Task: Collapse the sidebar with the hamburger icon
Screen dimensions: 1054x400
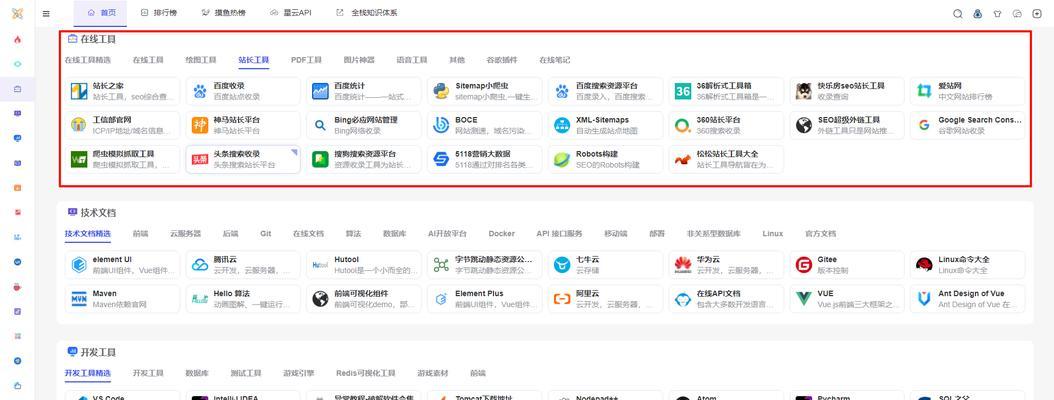Action: pyautogui.click(x=46, y=13)
